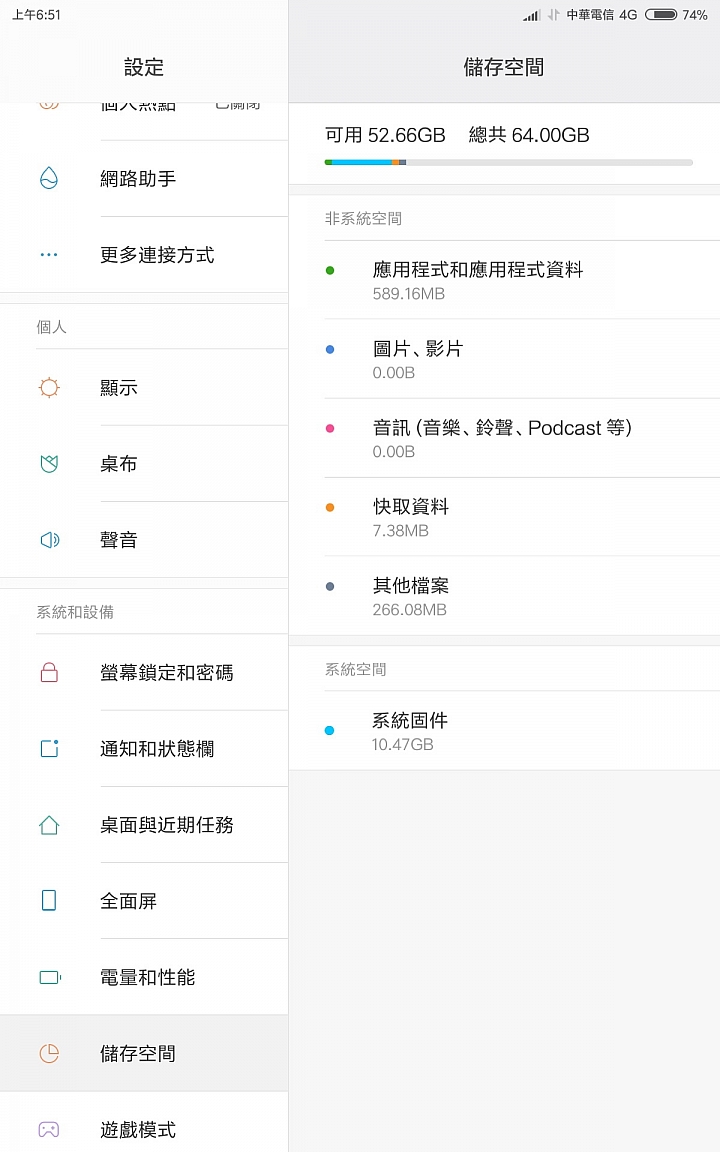Click the 全面屏 phone outline icon
Image resolution: width=720 pixels, height=1152 pixels.
[49, 901]
